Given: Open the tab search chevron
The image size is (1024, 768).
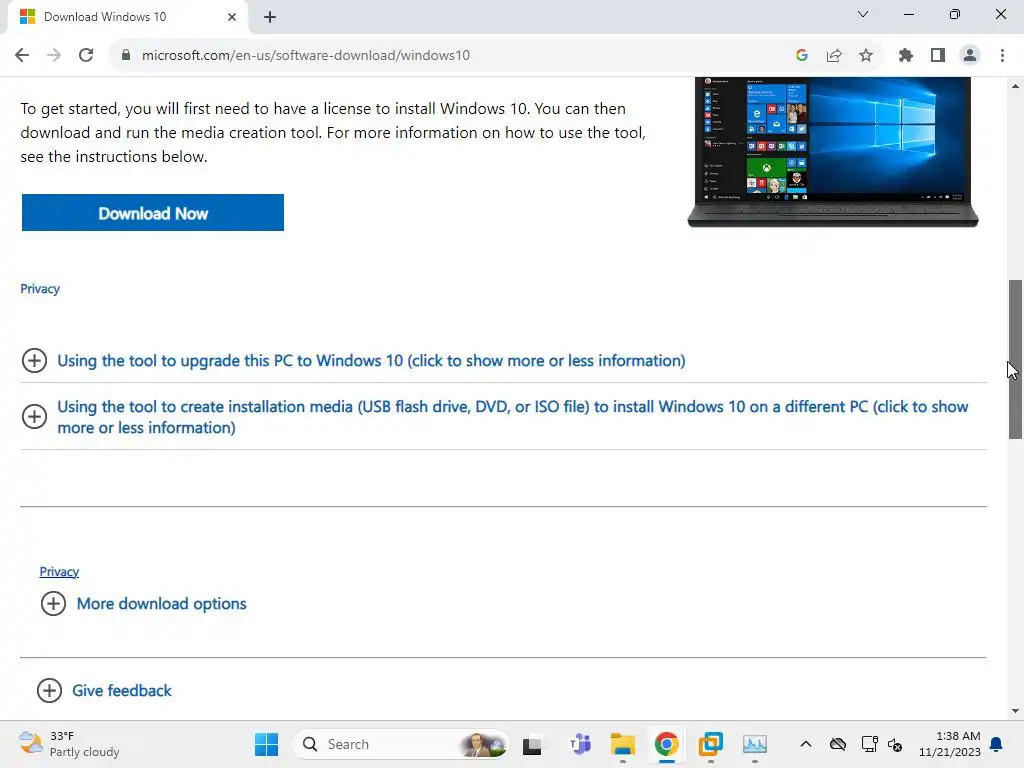Looking at the screenshot, I should 863,14.
